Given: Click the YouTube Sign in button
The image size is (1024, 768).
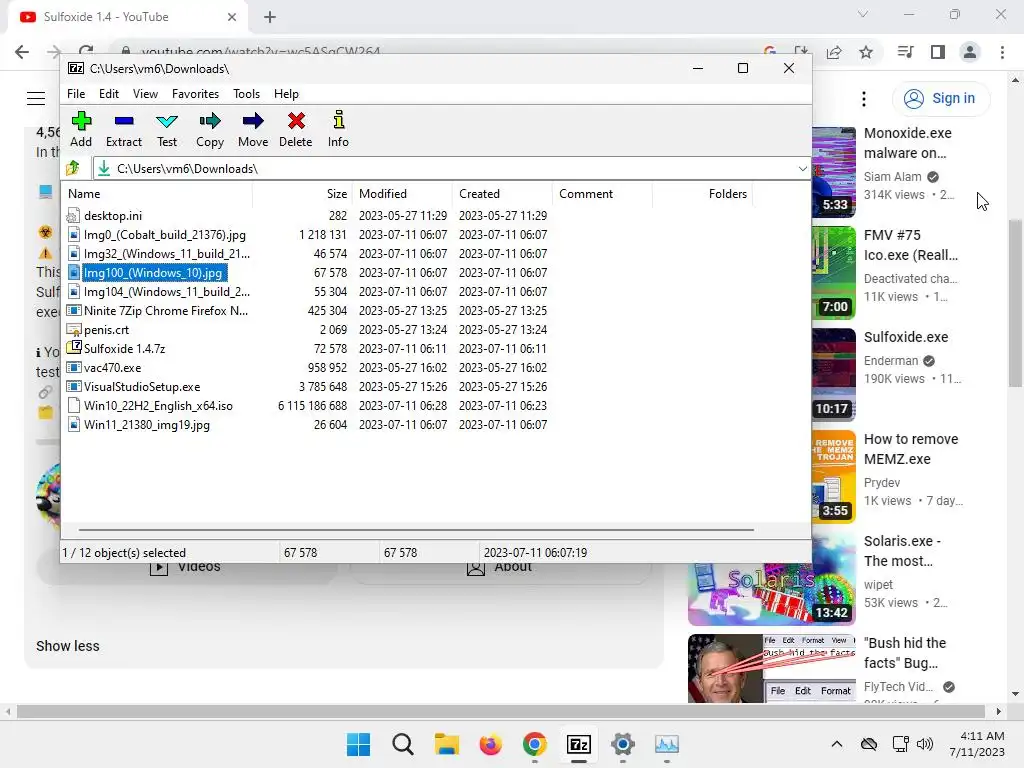Looking at the screenshot, I should coord(940,99).
